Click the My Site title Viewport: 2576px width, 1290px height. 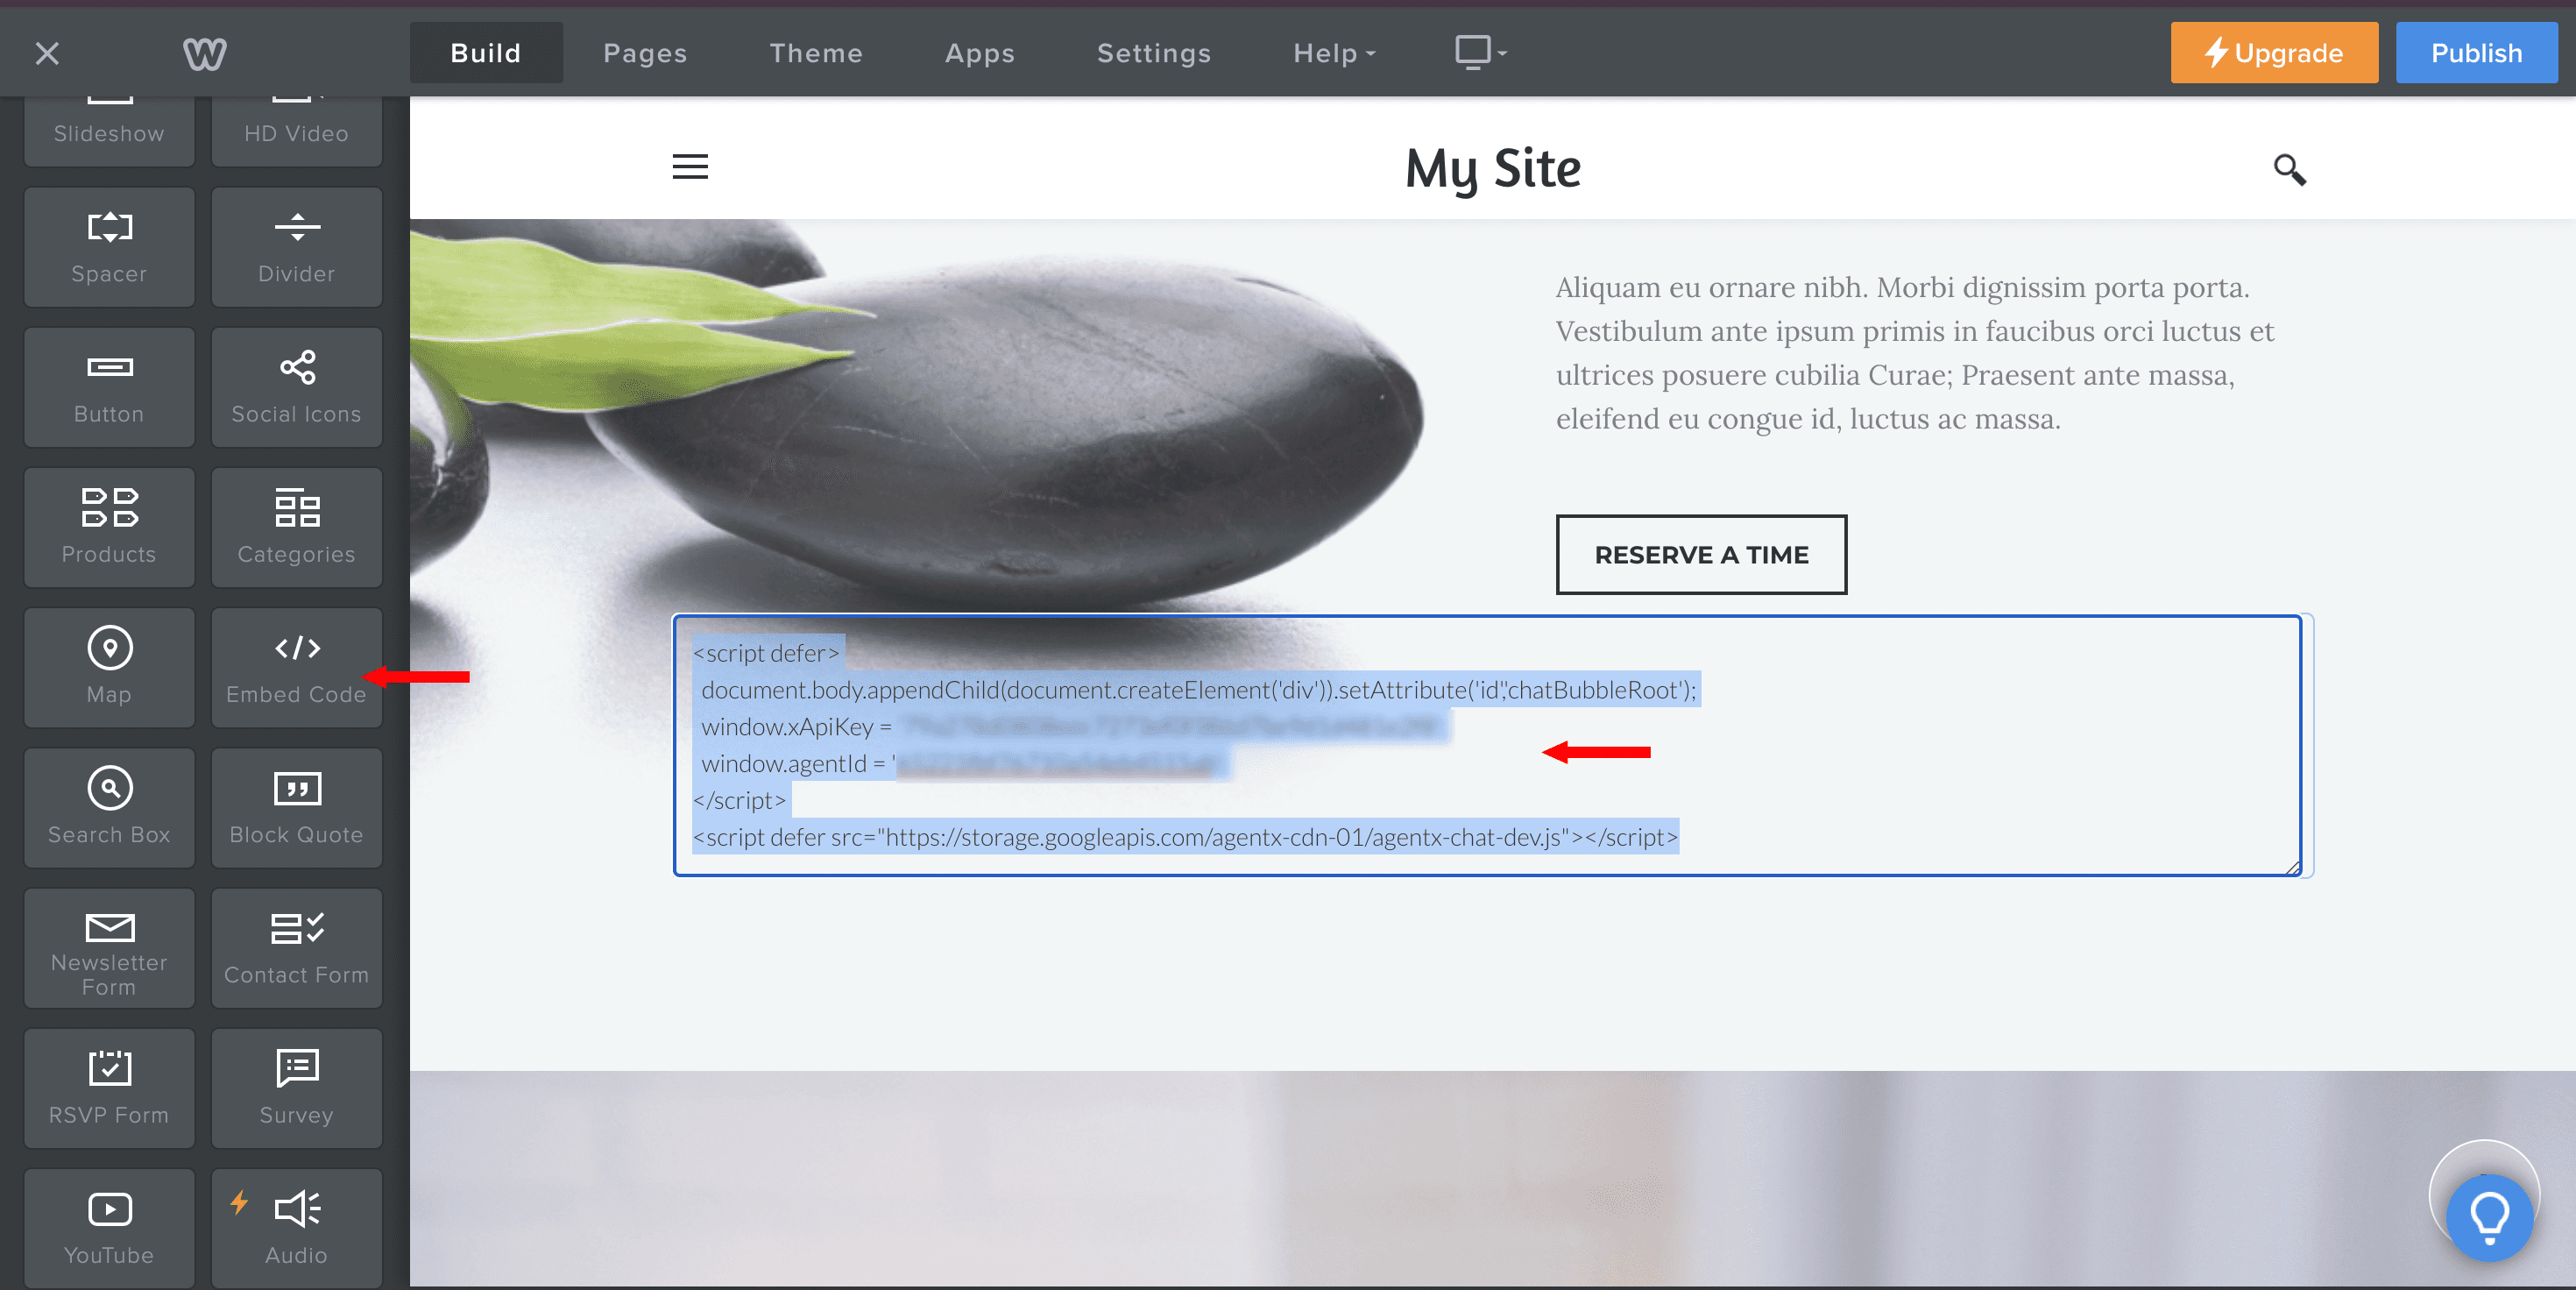(1493, 168)
